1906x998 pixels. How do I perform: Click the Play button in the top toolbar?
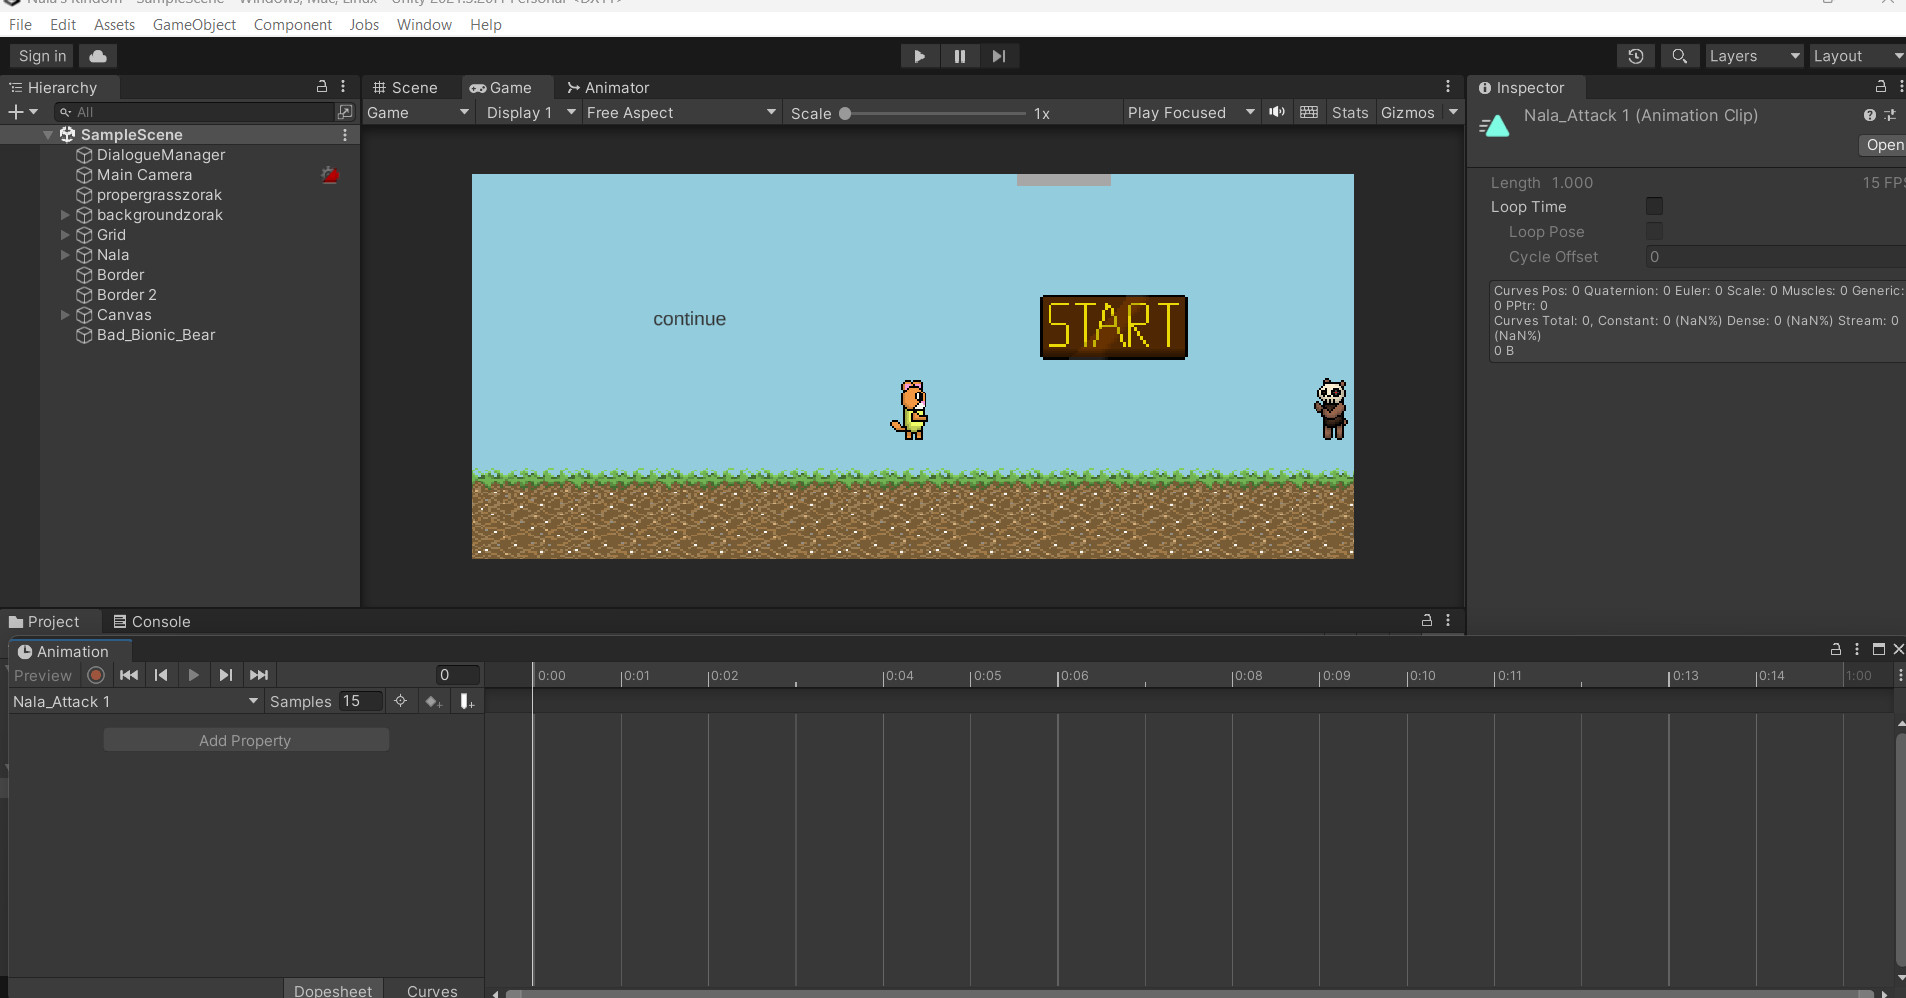tap(919, 56)
